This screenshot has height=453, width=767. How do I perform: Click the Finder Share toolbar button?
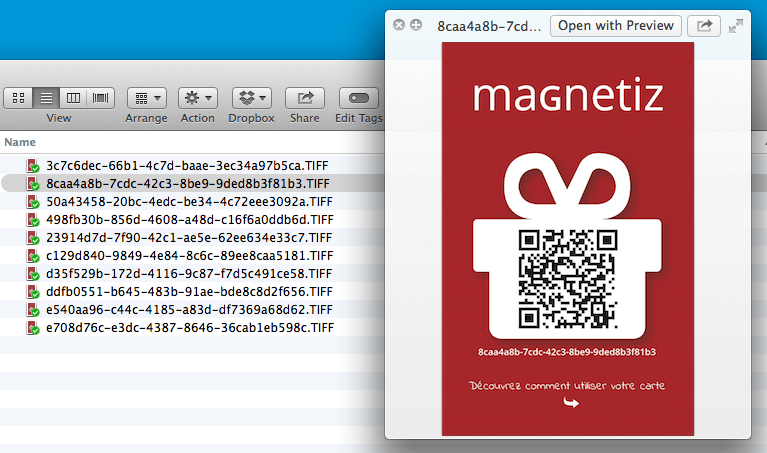[x=304, y=98]
